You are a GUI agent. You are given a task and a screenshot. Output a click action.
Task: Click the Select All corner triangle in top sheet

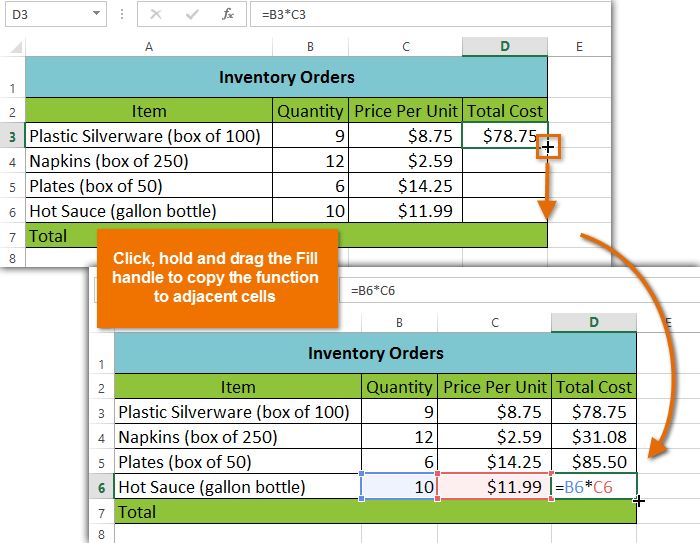click(x=15, y=46)
